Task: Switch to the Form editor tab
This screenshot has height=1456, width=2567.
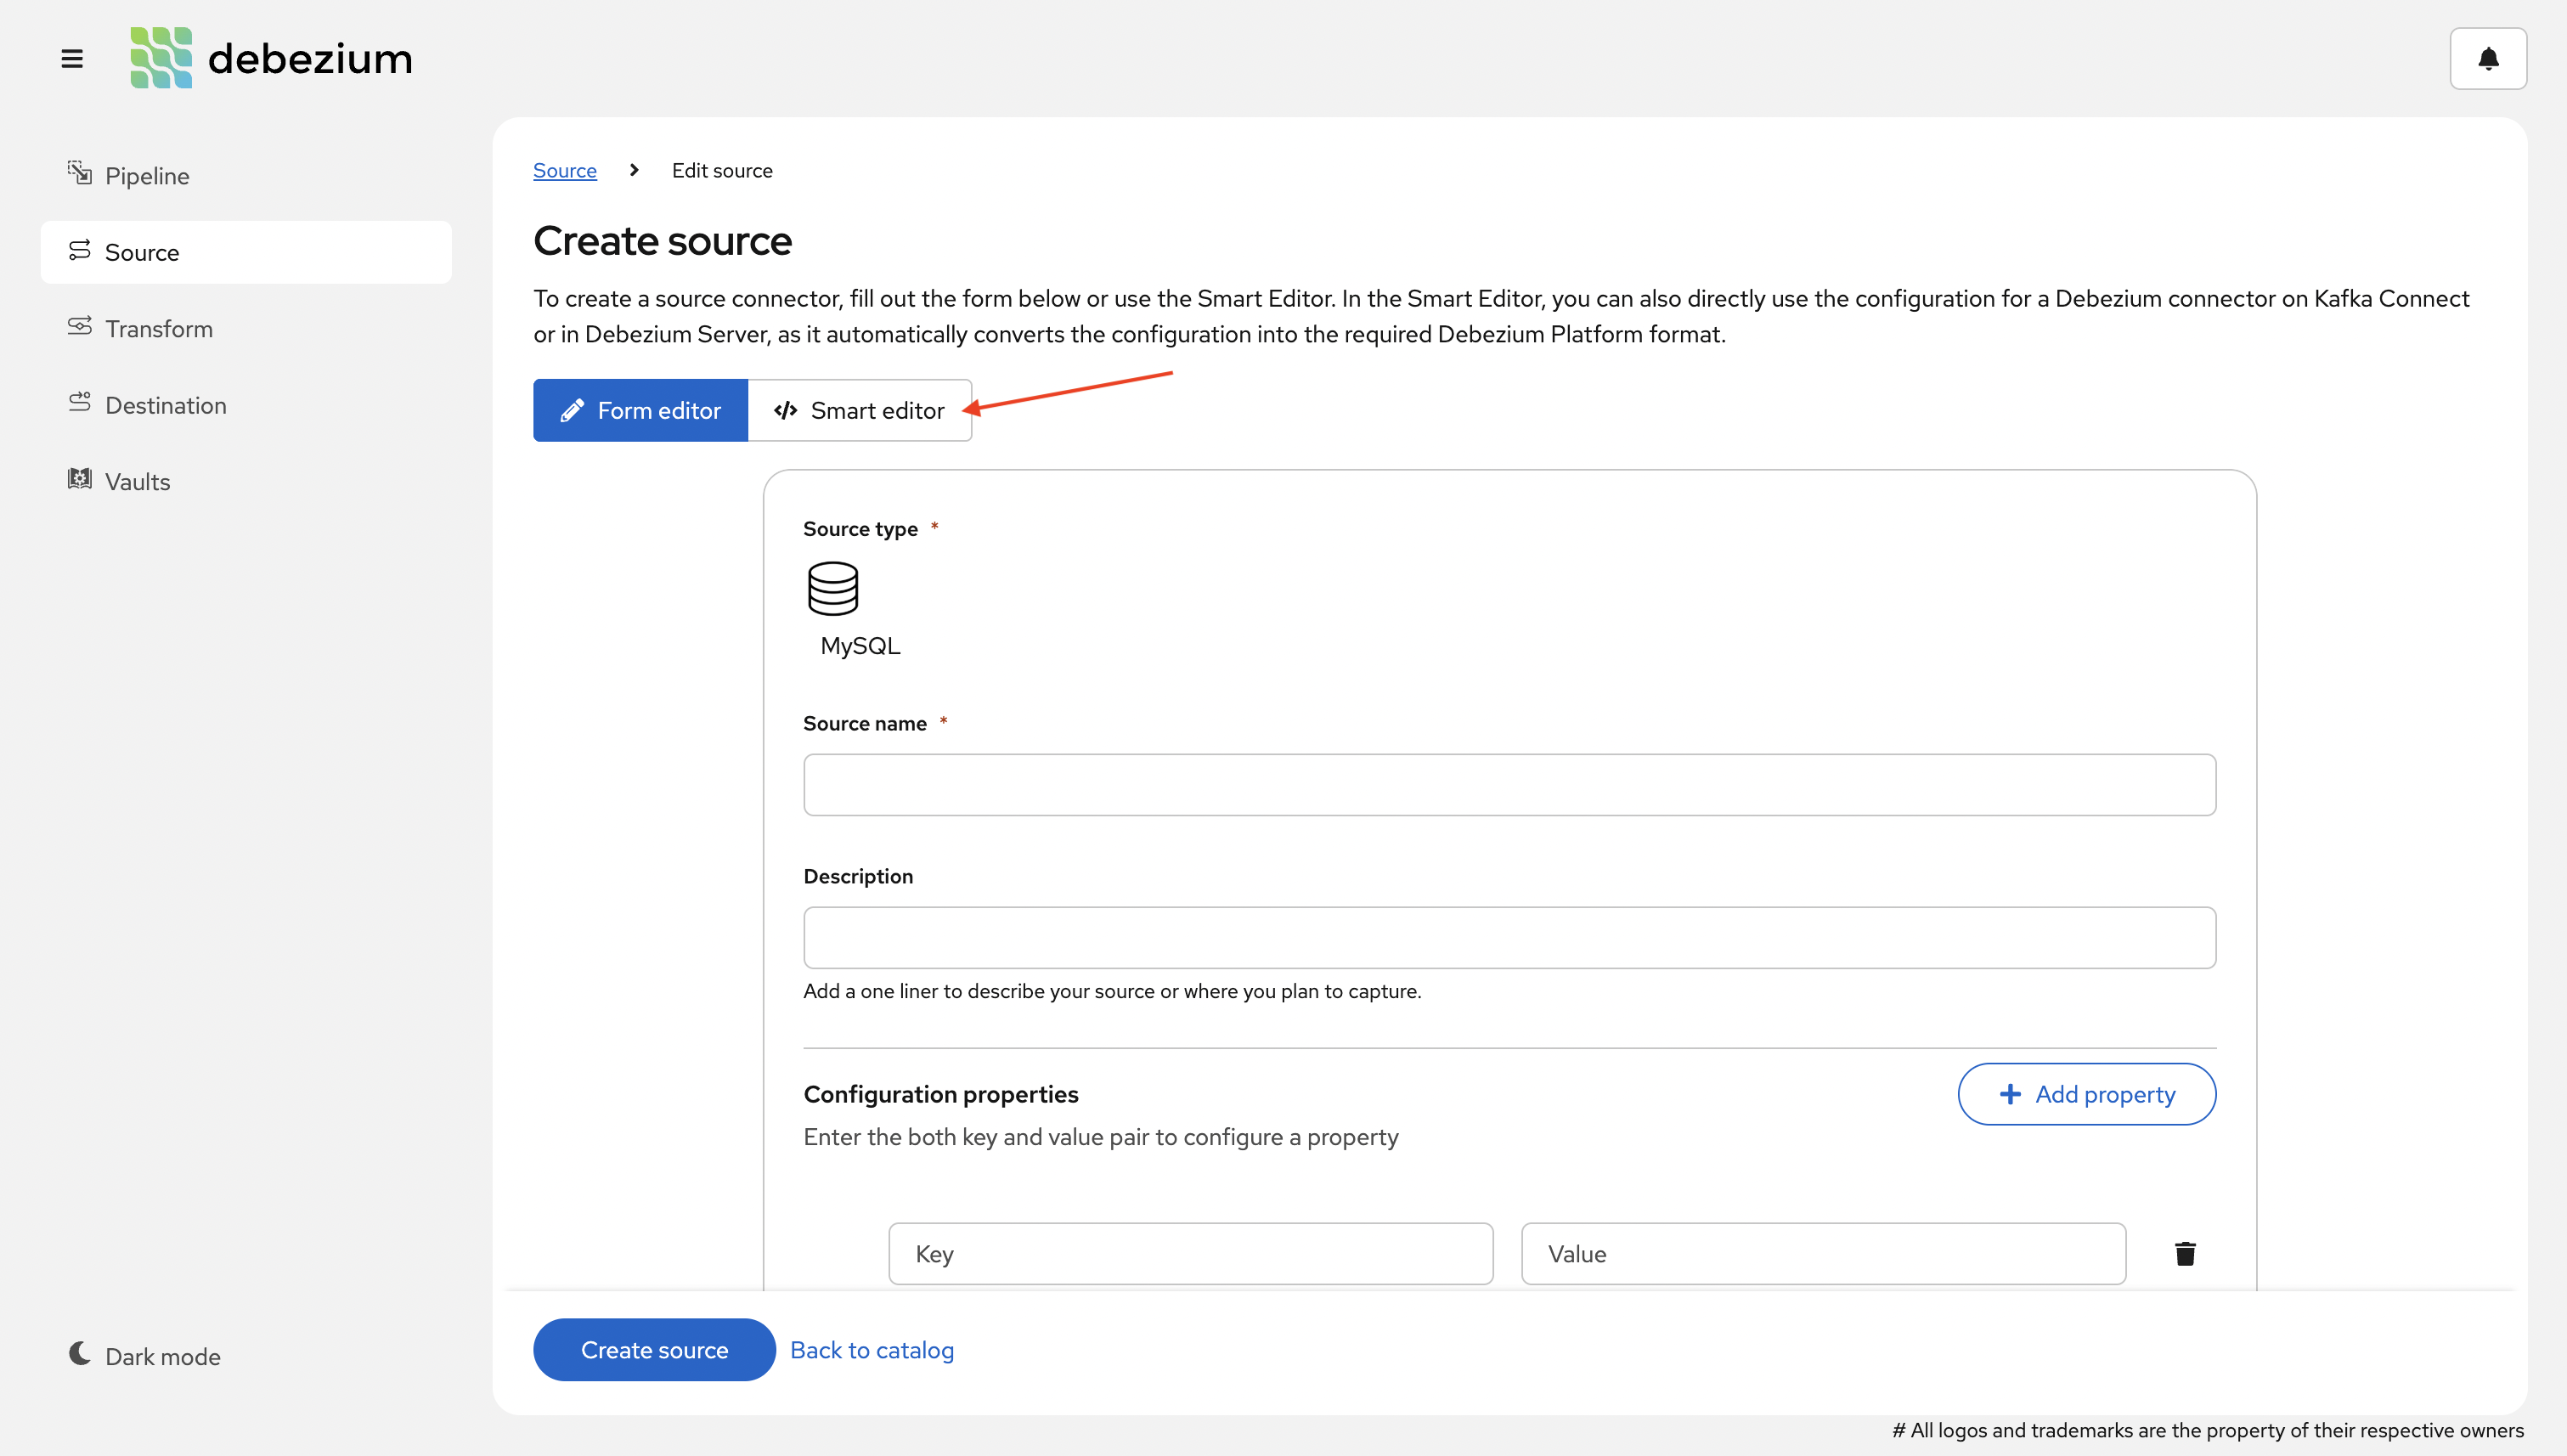Action: tap(640, 410)
